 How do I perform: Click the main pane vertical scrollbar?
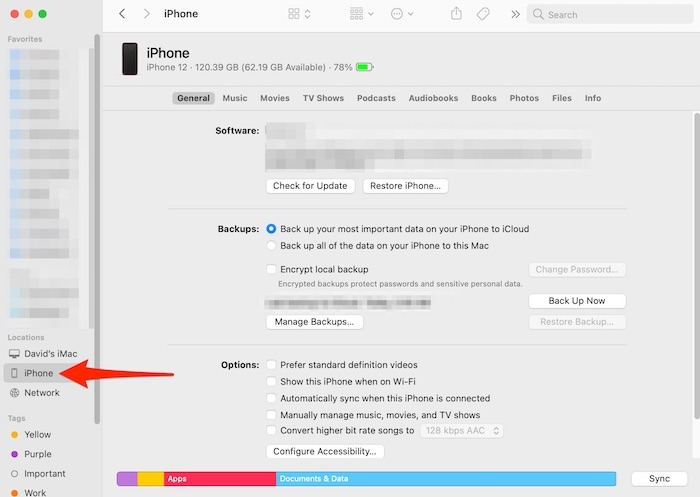(x=696, y=266)
